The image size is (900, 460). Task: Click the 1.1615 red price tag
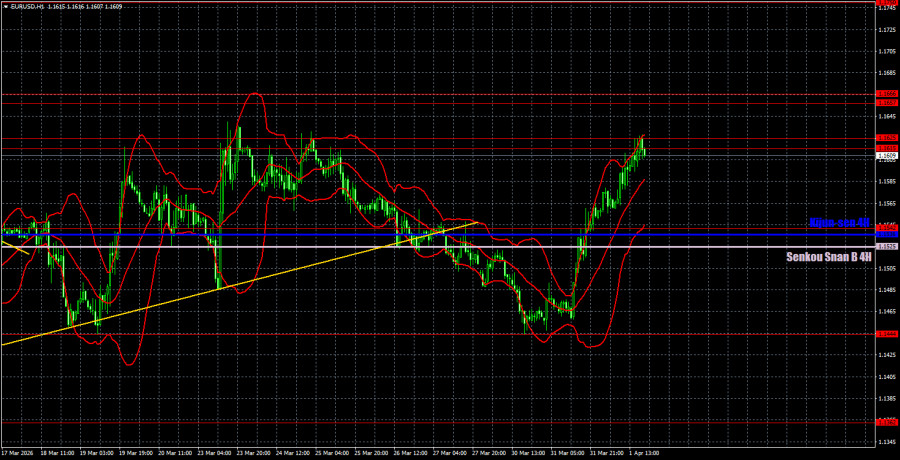[887, 148]
